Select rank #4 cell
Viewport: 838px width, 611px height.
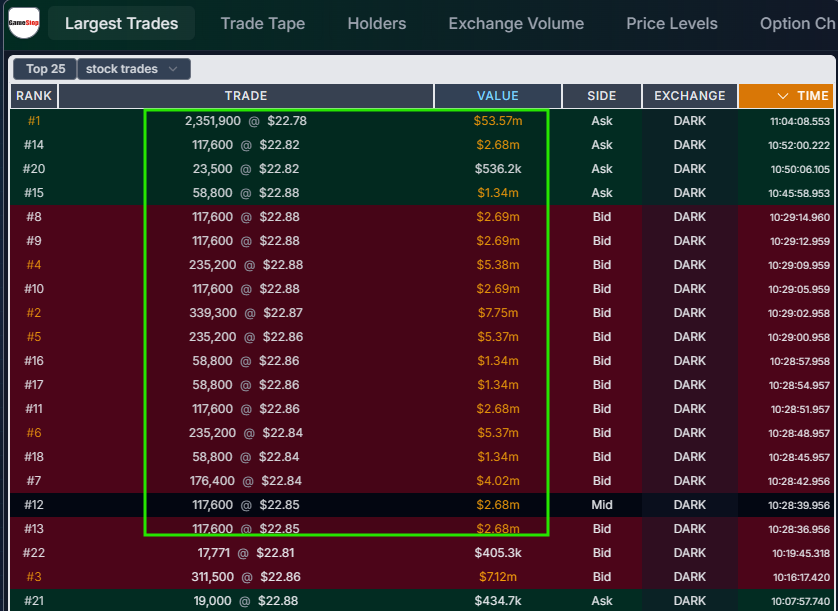[x=34, y=265]
